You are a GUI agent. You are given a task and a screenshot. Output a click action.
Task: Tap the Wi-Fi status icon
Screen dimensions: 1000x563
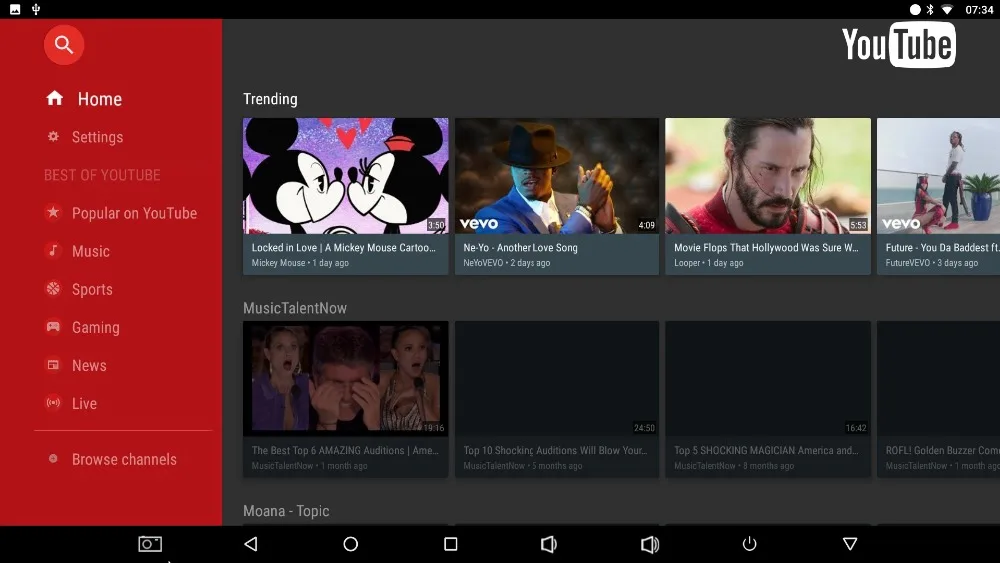coord(947,10)
